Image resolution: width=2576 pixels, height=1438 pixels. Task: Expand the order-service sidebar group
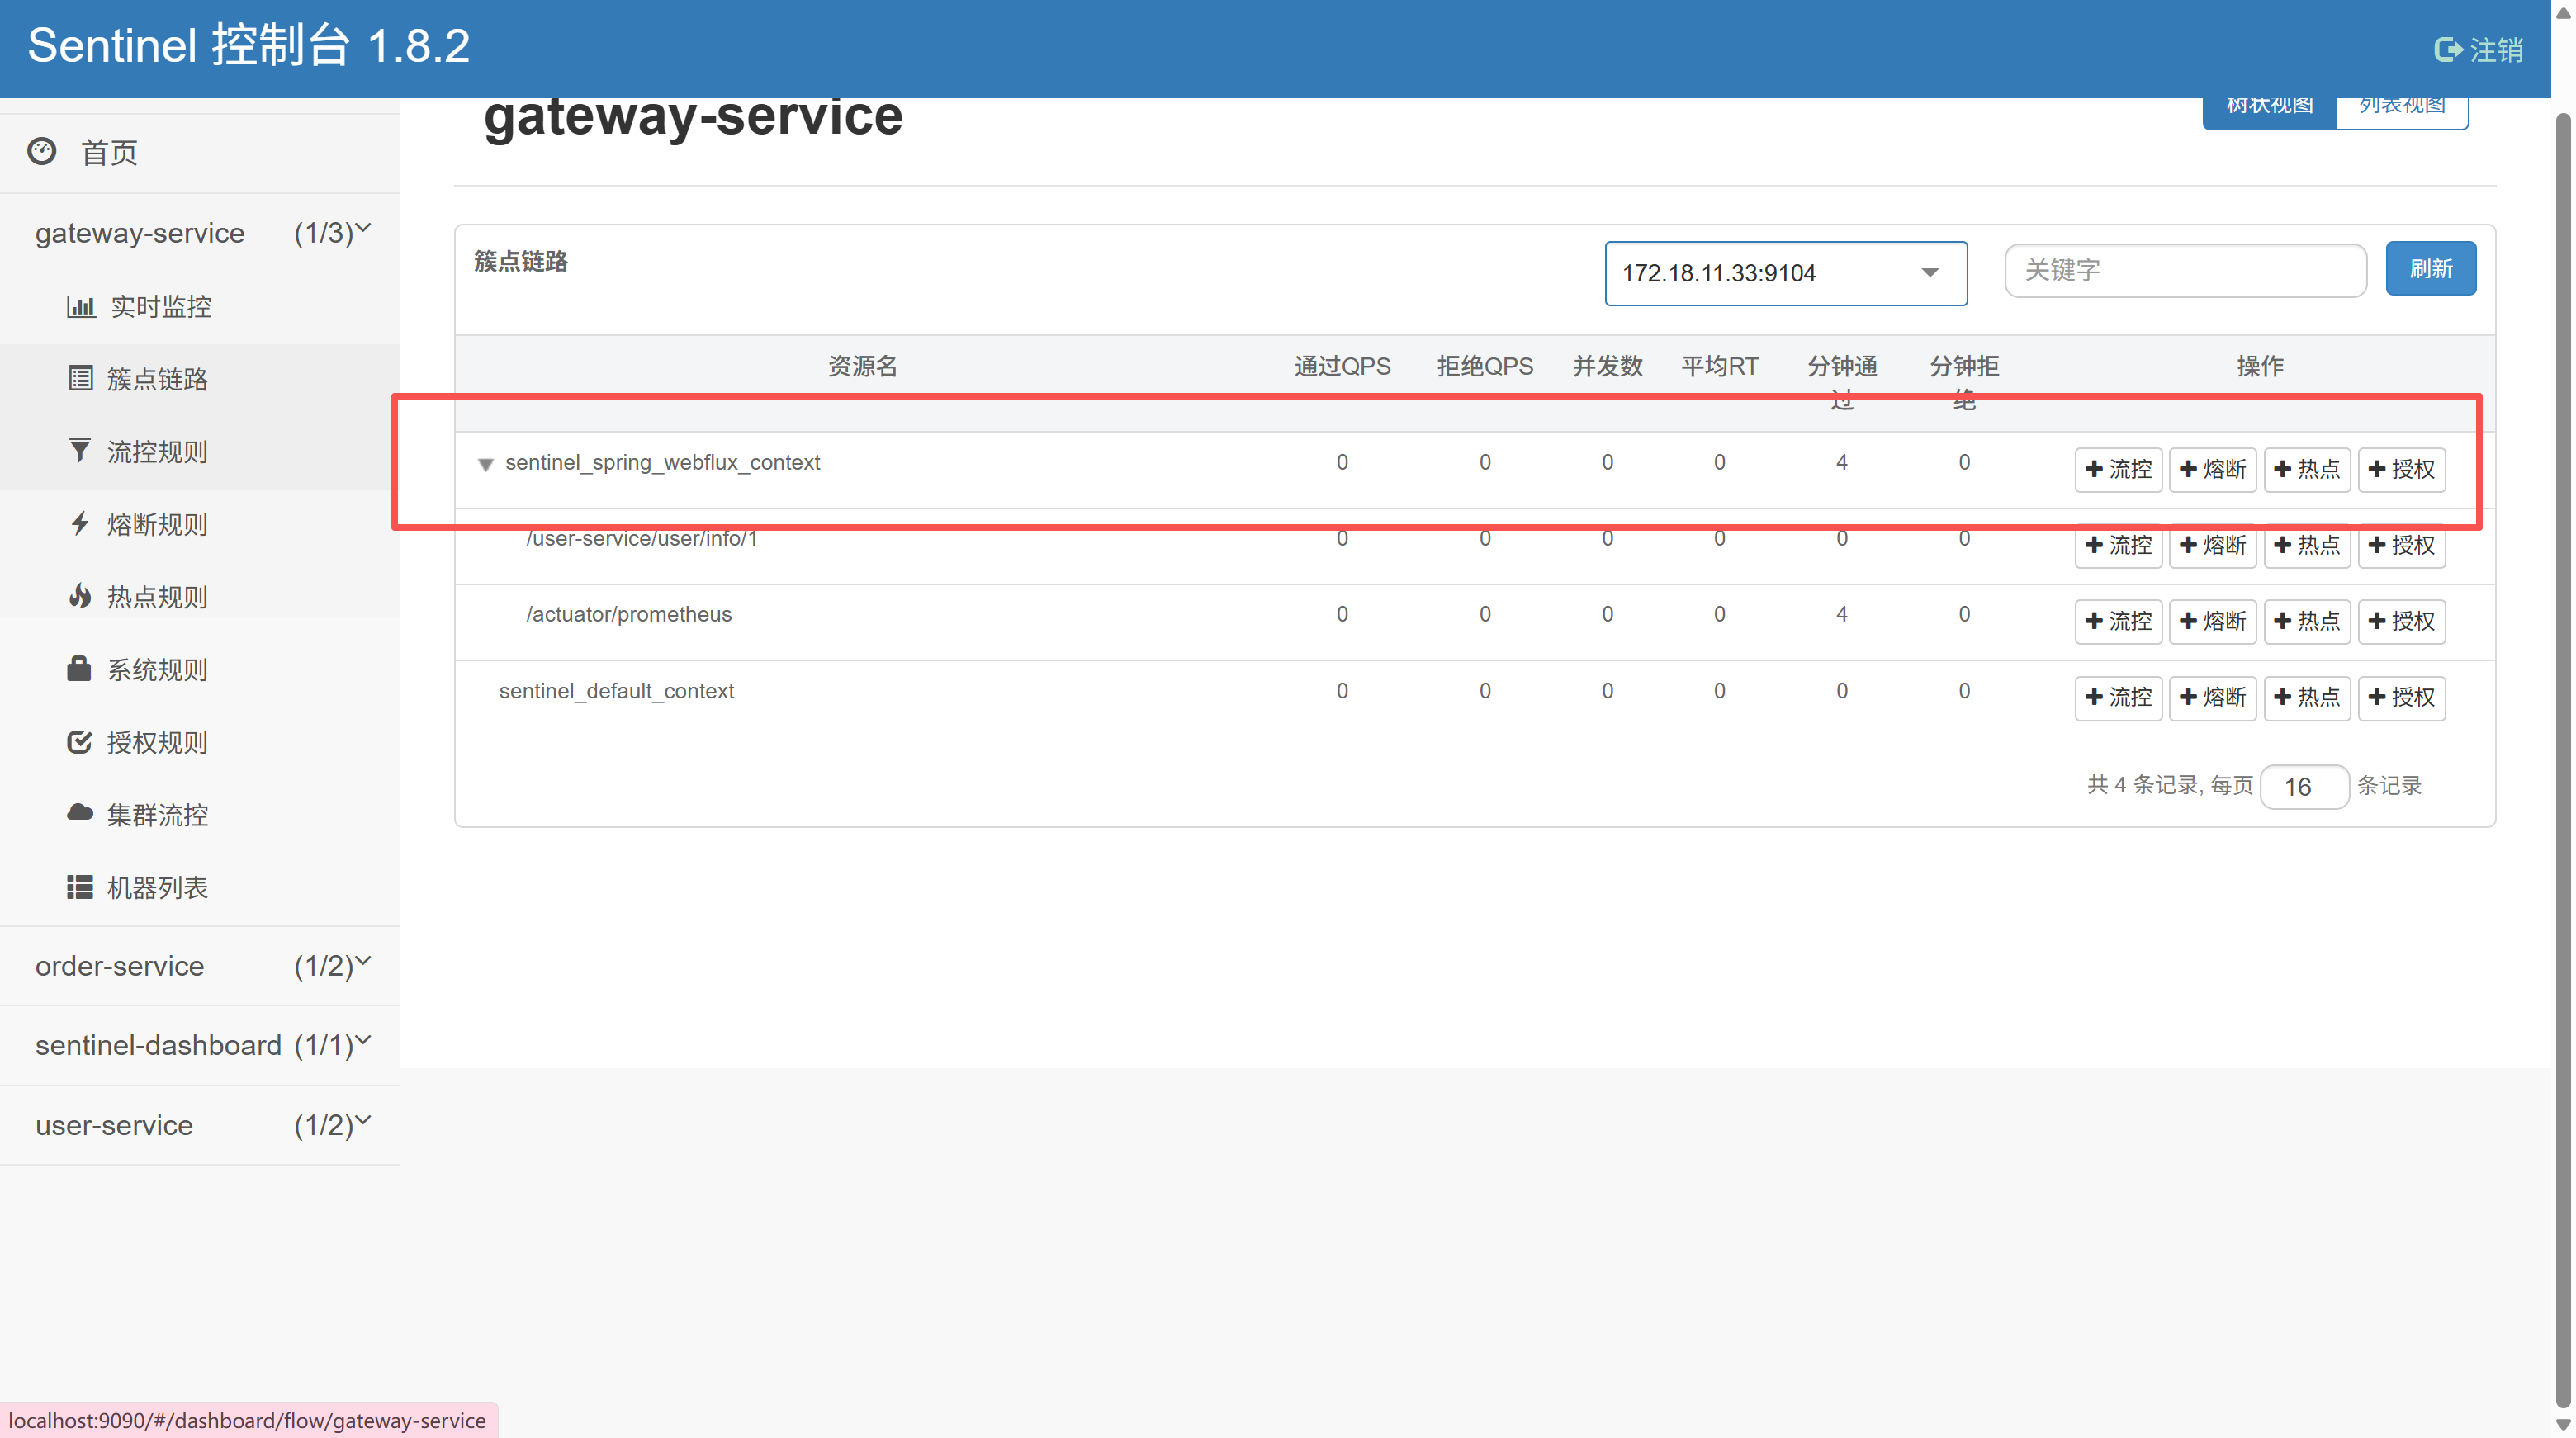coord(200,966)
